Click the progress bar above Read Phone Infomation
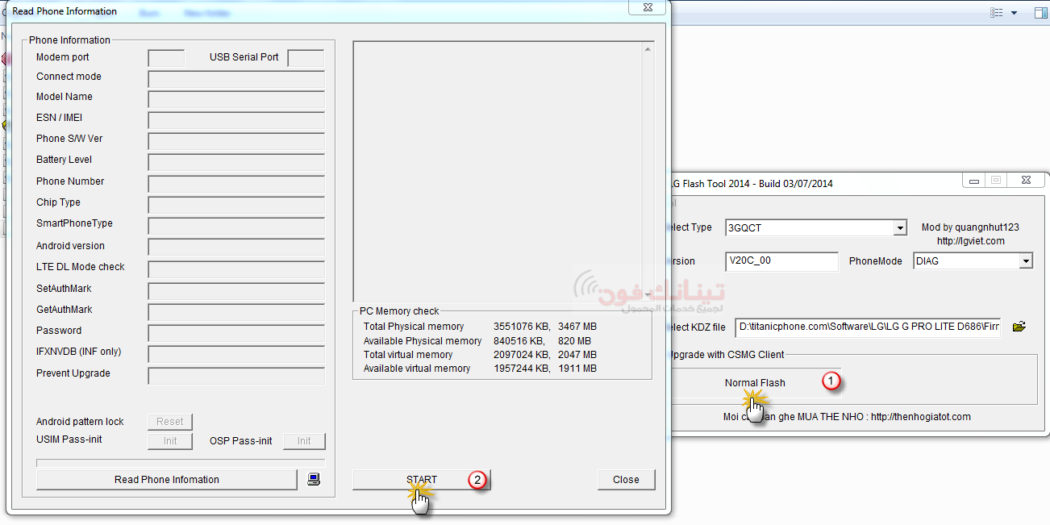 tap(180, 463)
